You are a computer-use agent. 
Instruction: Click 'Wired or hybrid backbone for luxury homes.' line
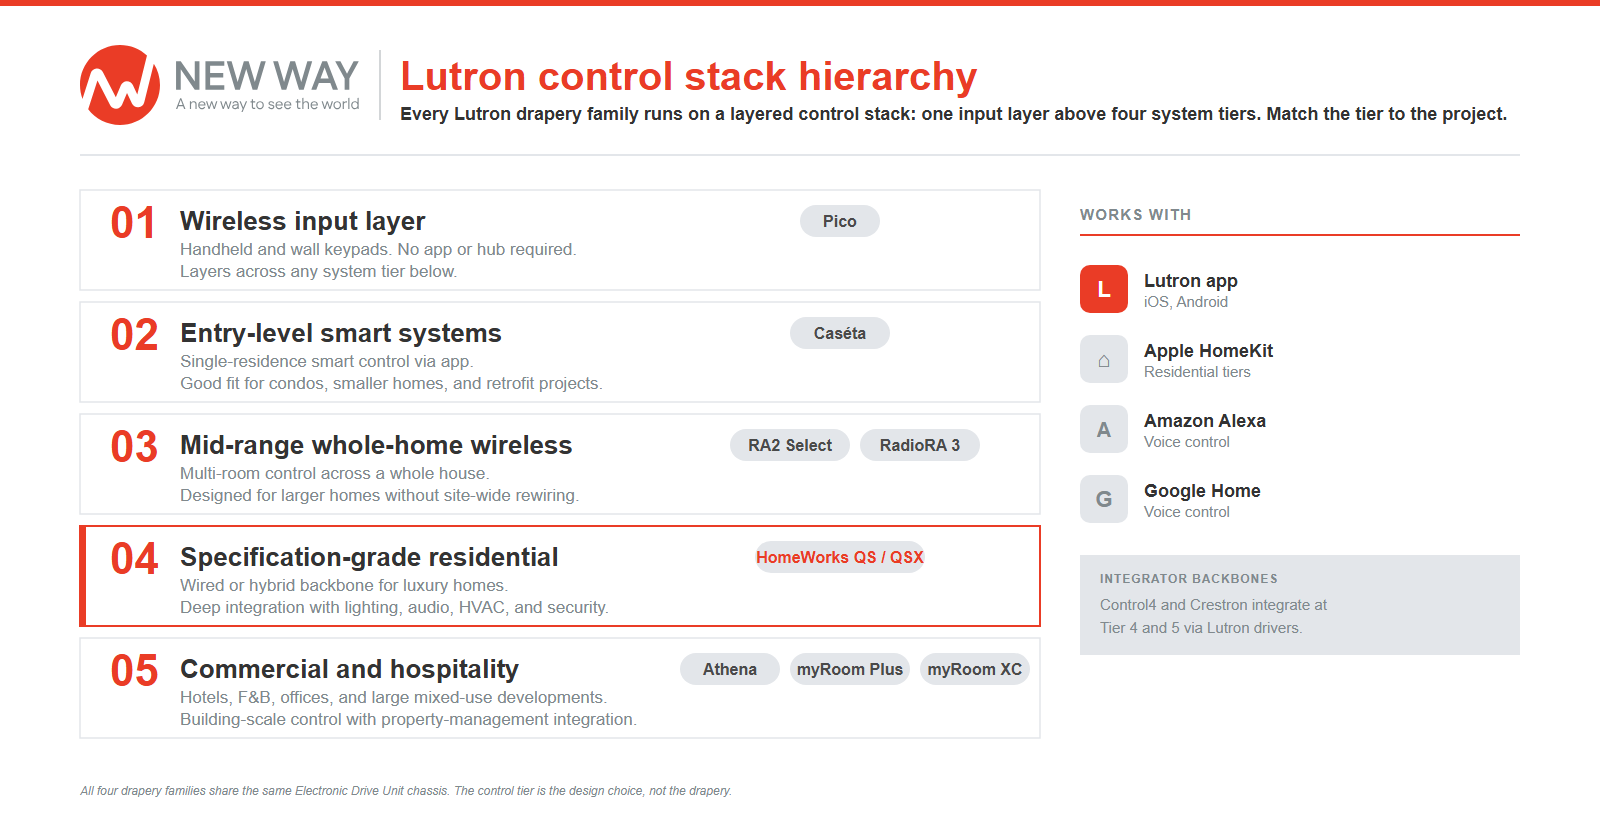[x=344, y=586]
